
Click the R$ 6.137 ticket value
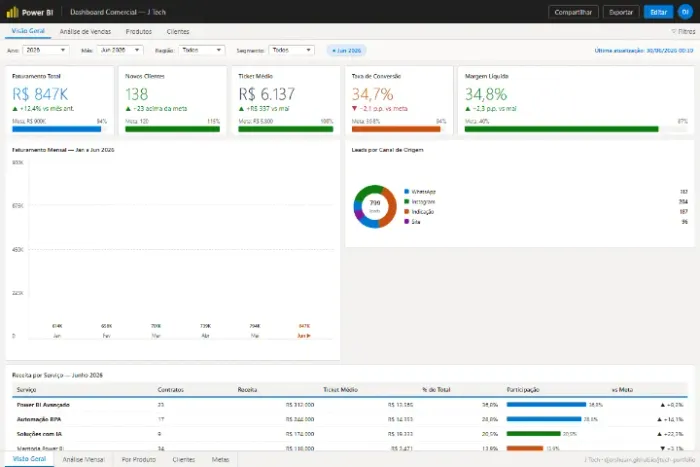point(267,94)
